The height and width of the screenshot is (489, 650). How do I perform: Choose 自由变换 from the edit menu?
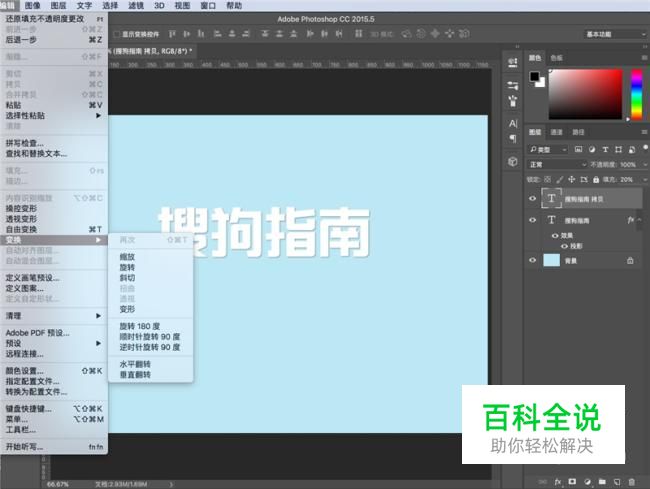click(53, 229)
